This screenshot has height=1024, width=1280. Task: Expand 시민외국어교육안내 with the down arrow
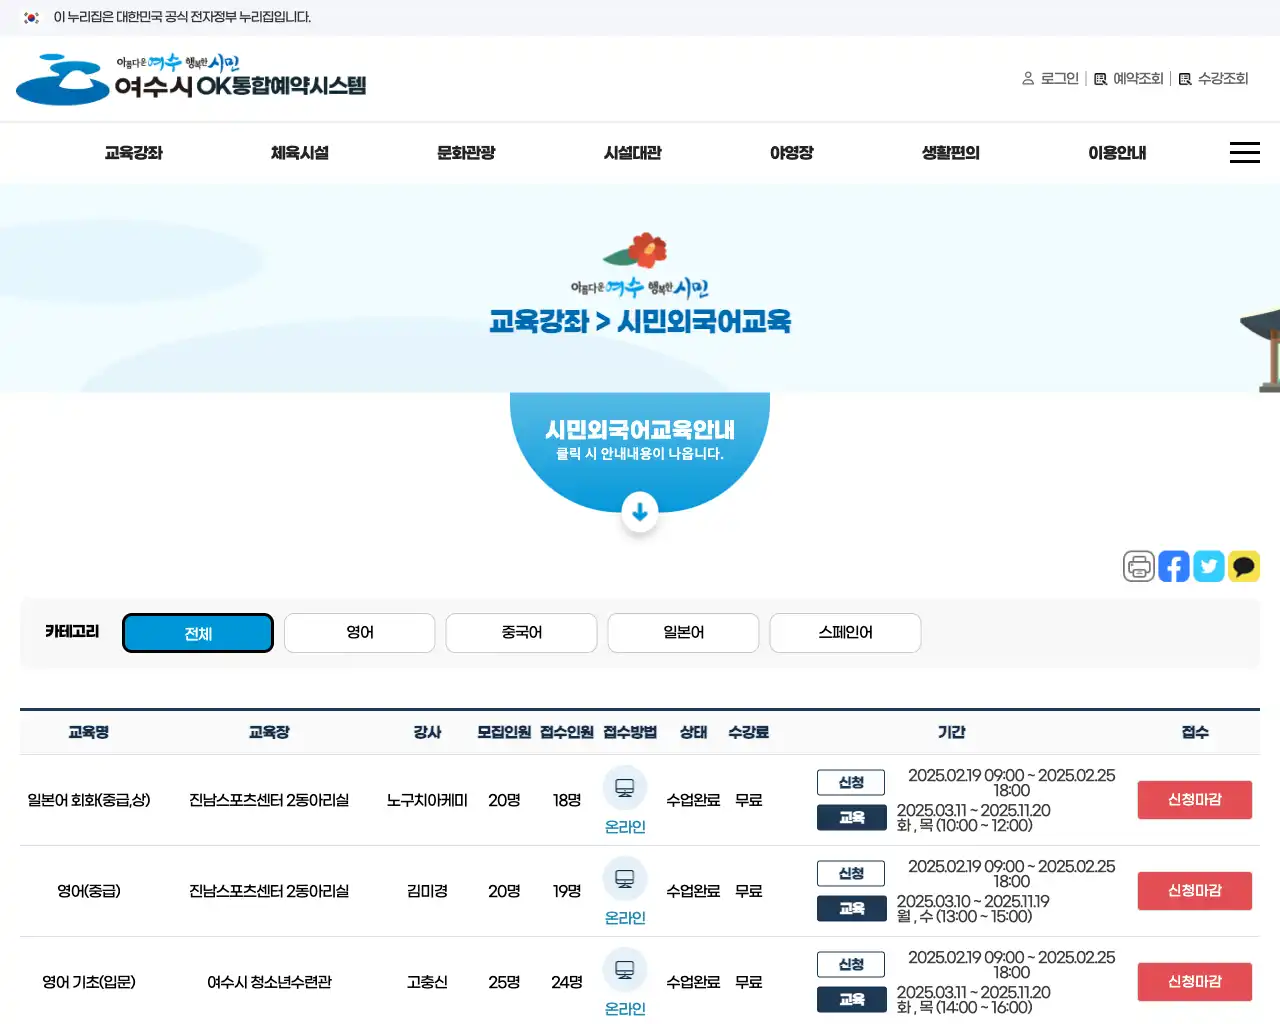640,511
